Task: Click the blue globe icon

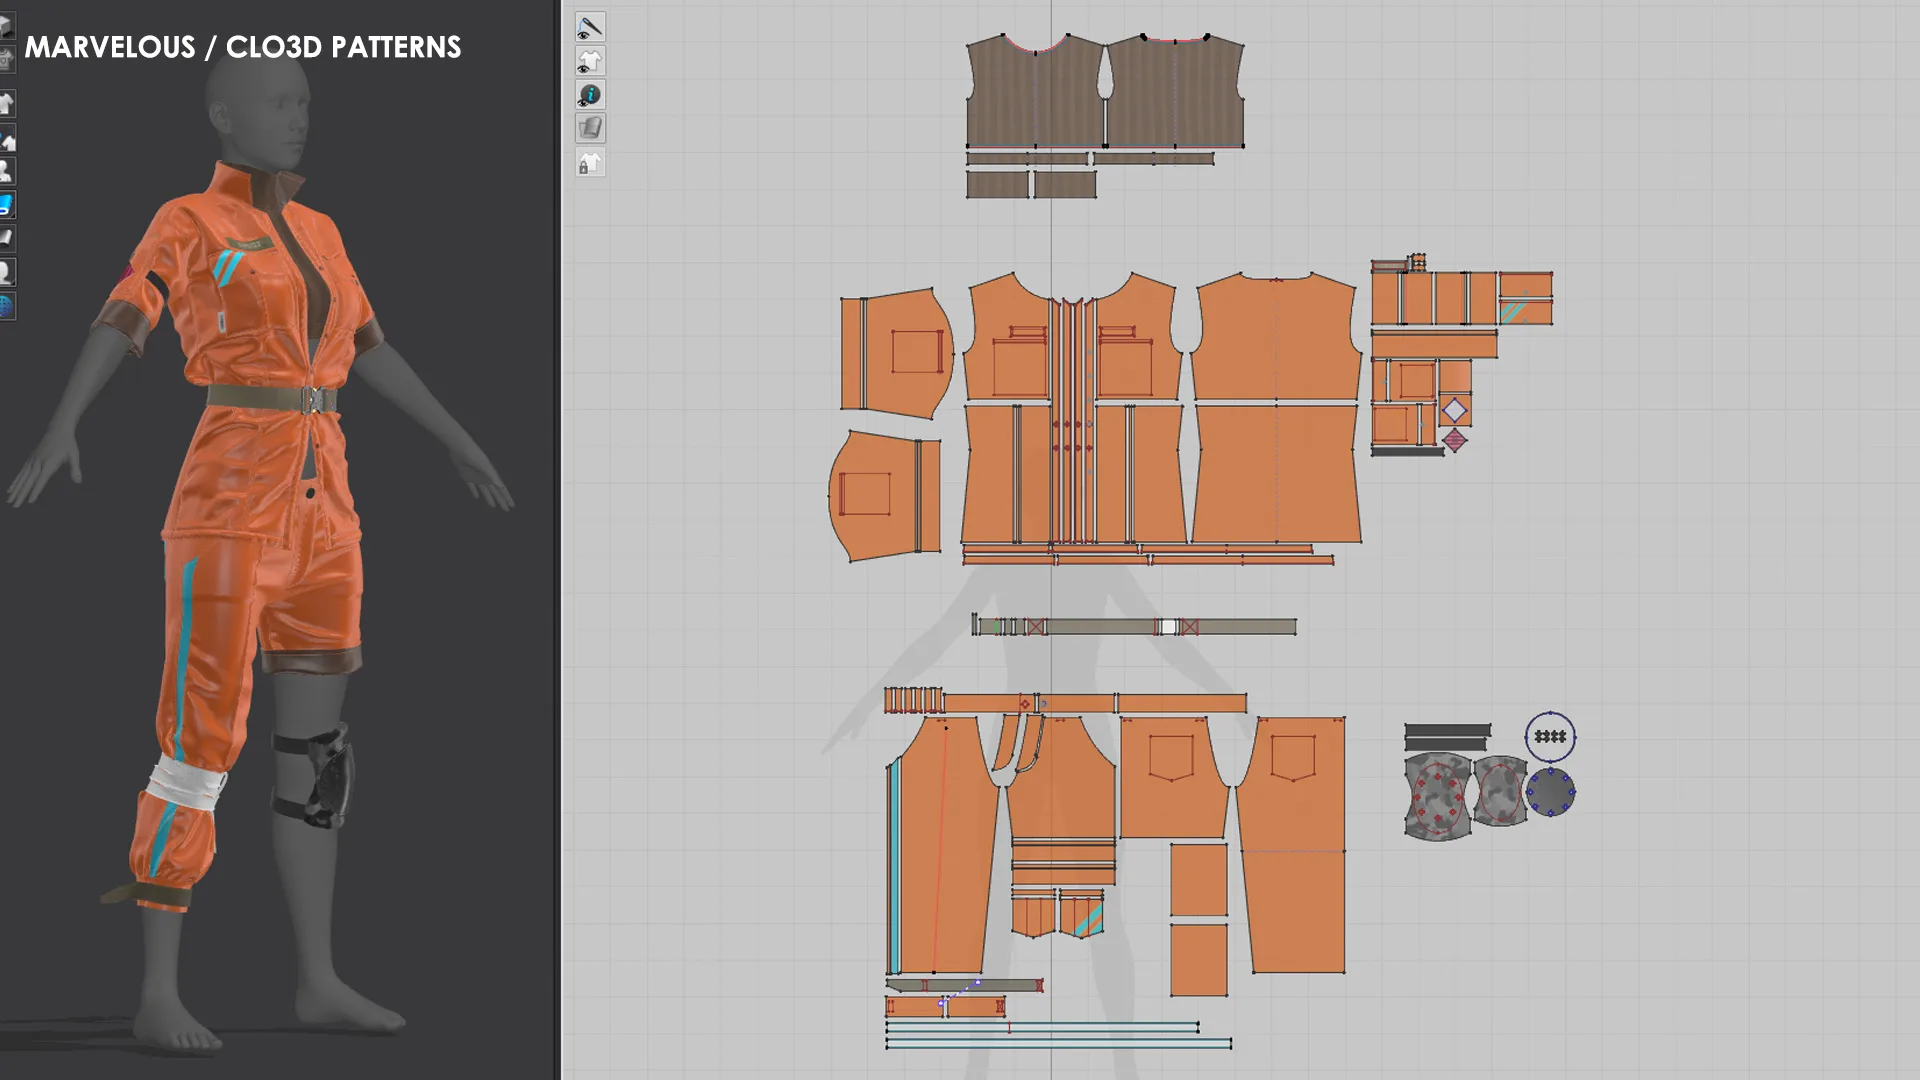Action: [x=6, y=306]
